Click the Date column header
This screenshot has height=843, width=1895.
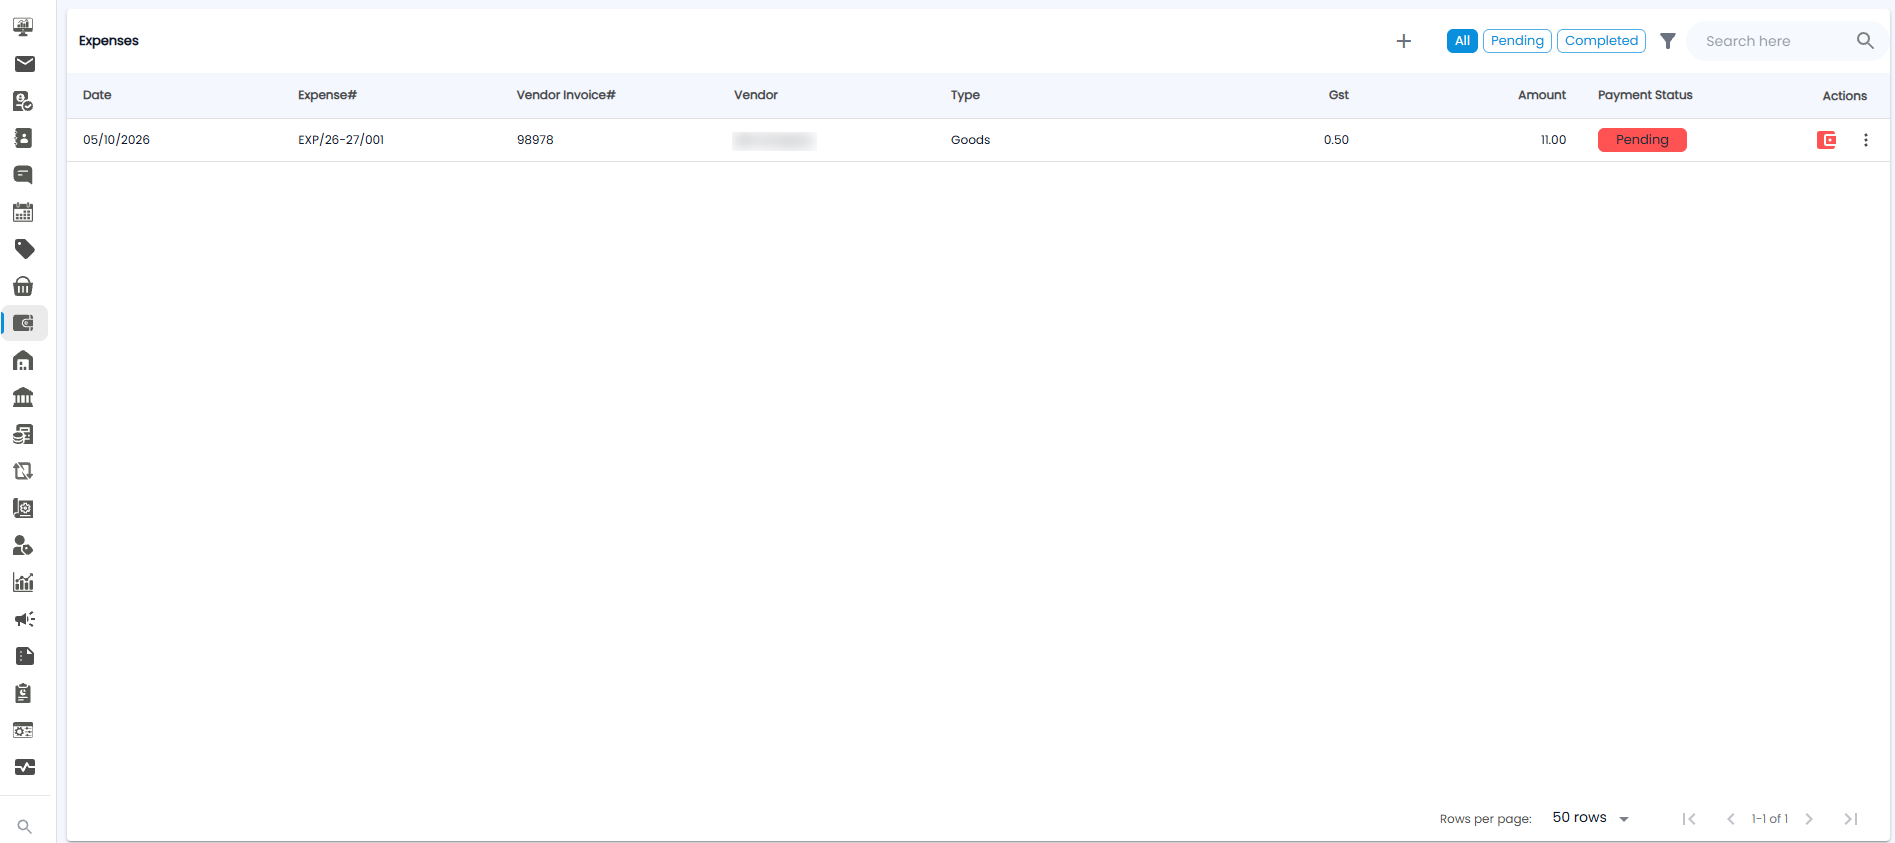click(97, 95)
